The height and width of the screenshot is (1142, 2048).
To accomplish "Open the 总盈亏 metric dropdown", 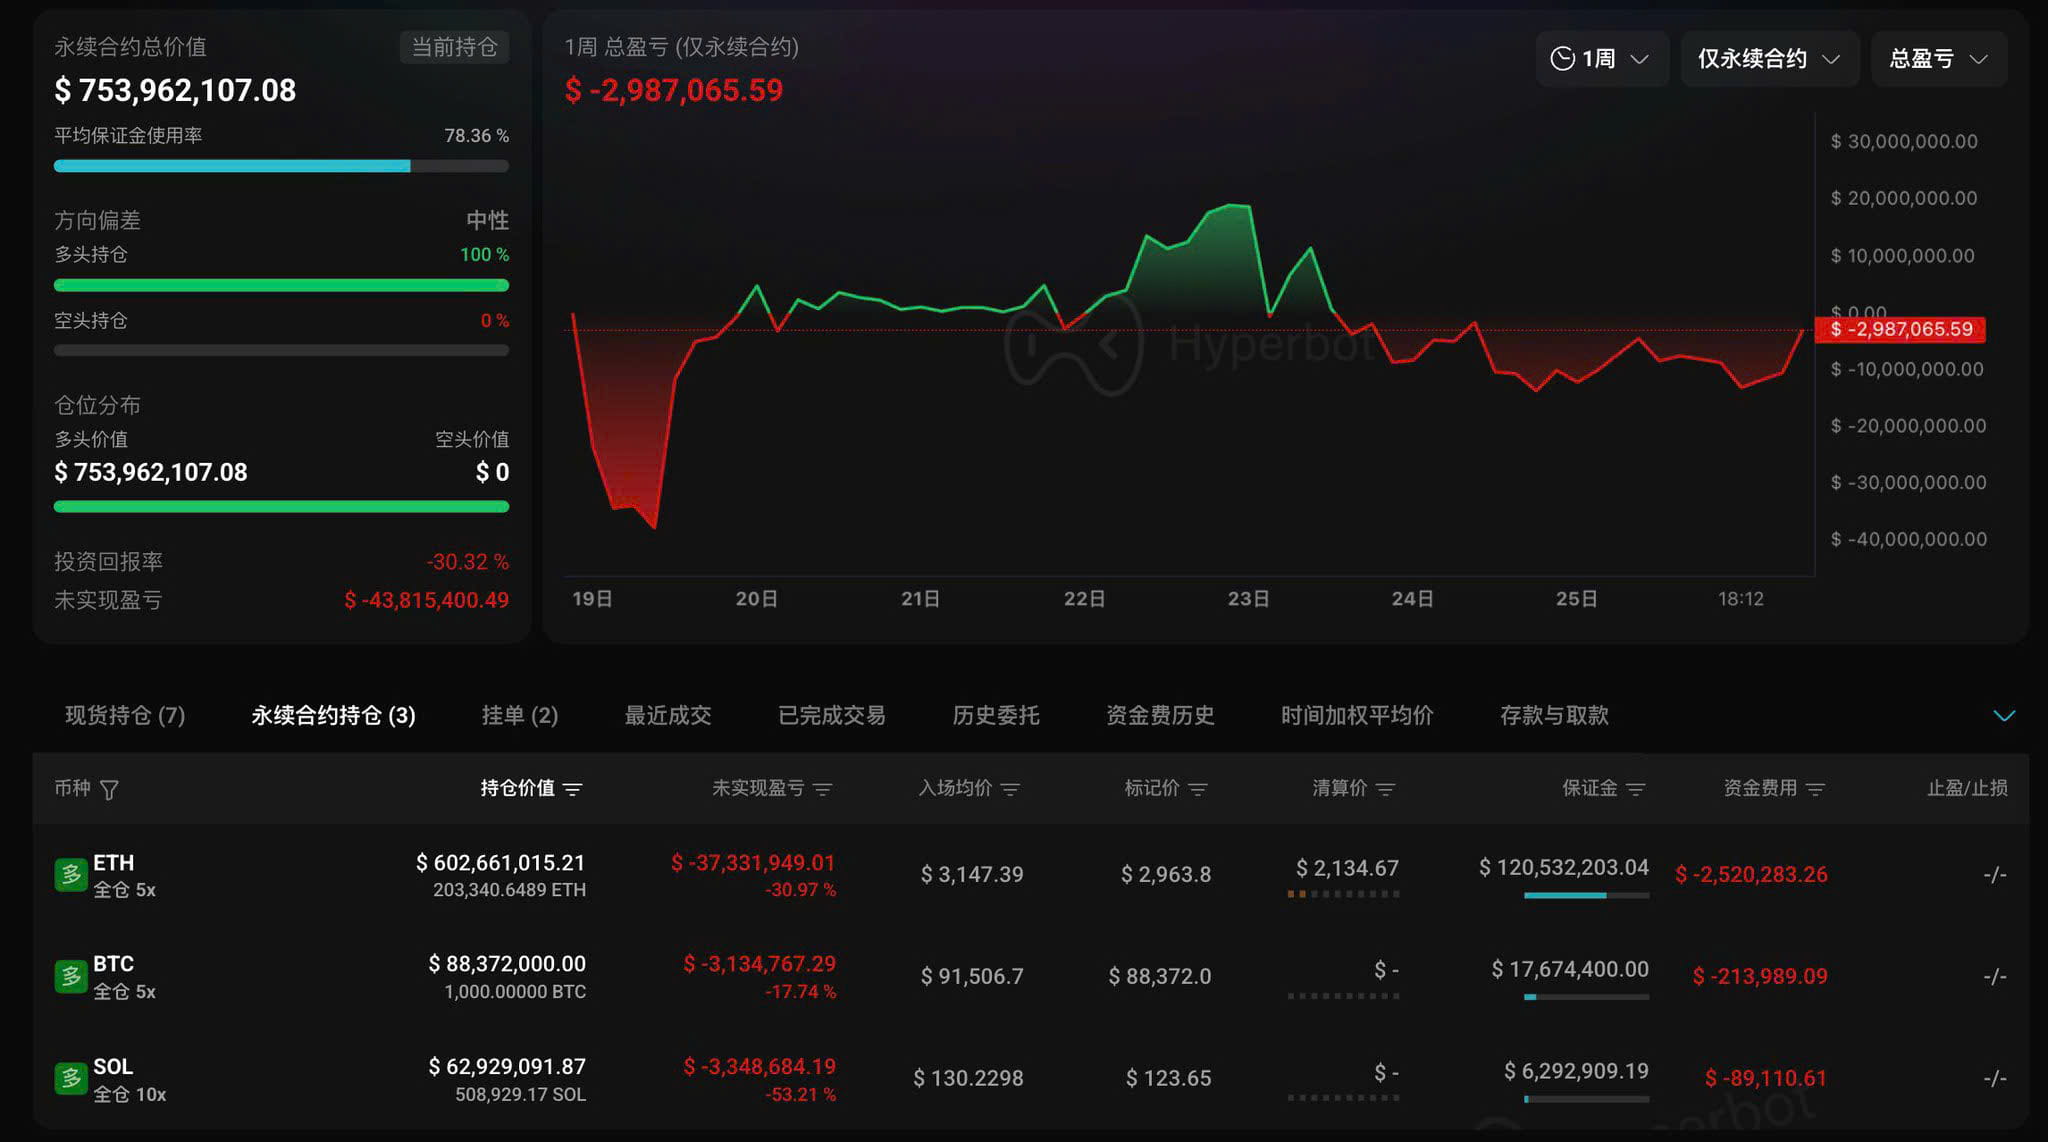I will 1937,59.
